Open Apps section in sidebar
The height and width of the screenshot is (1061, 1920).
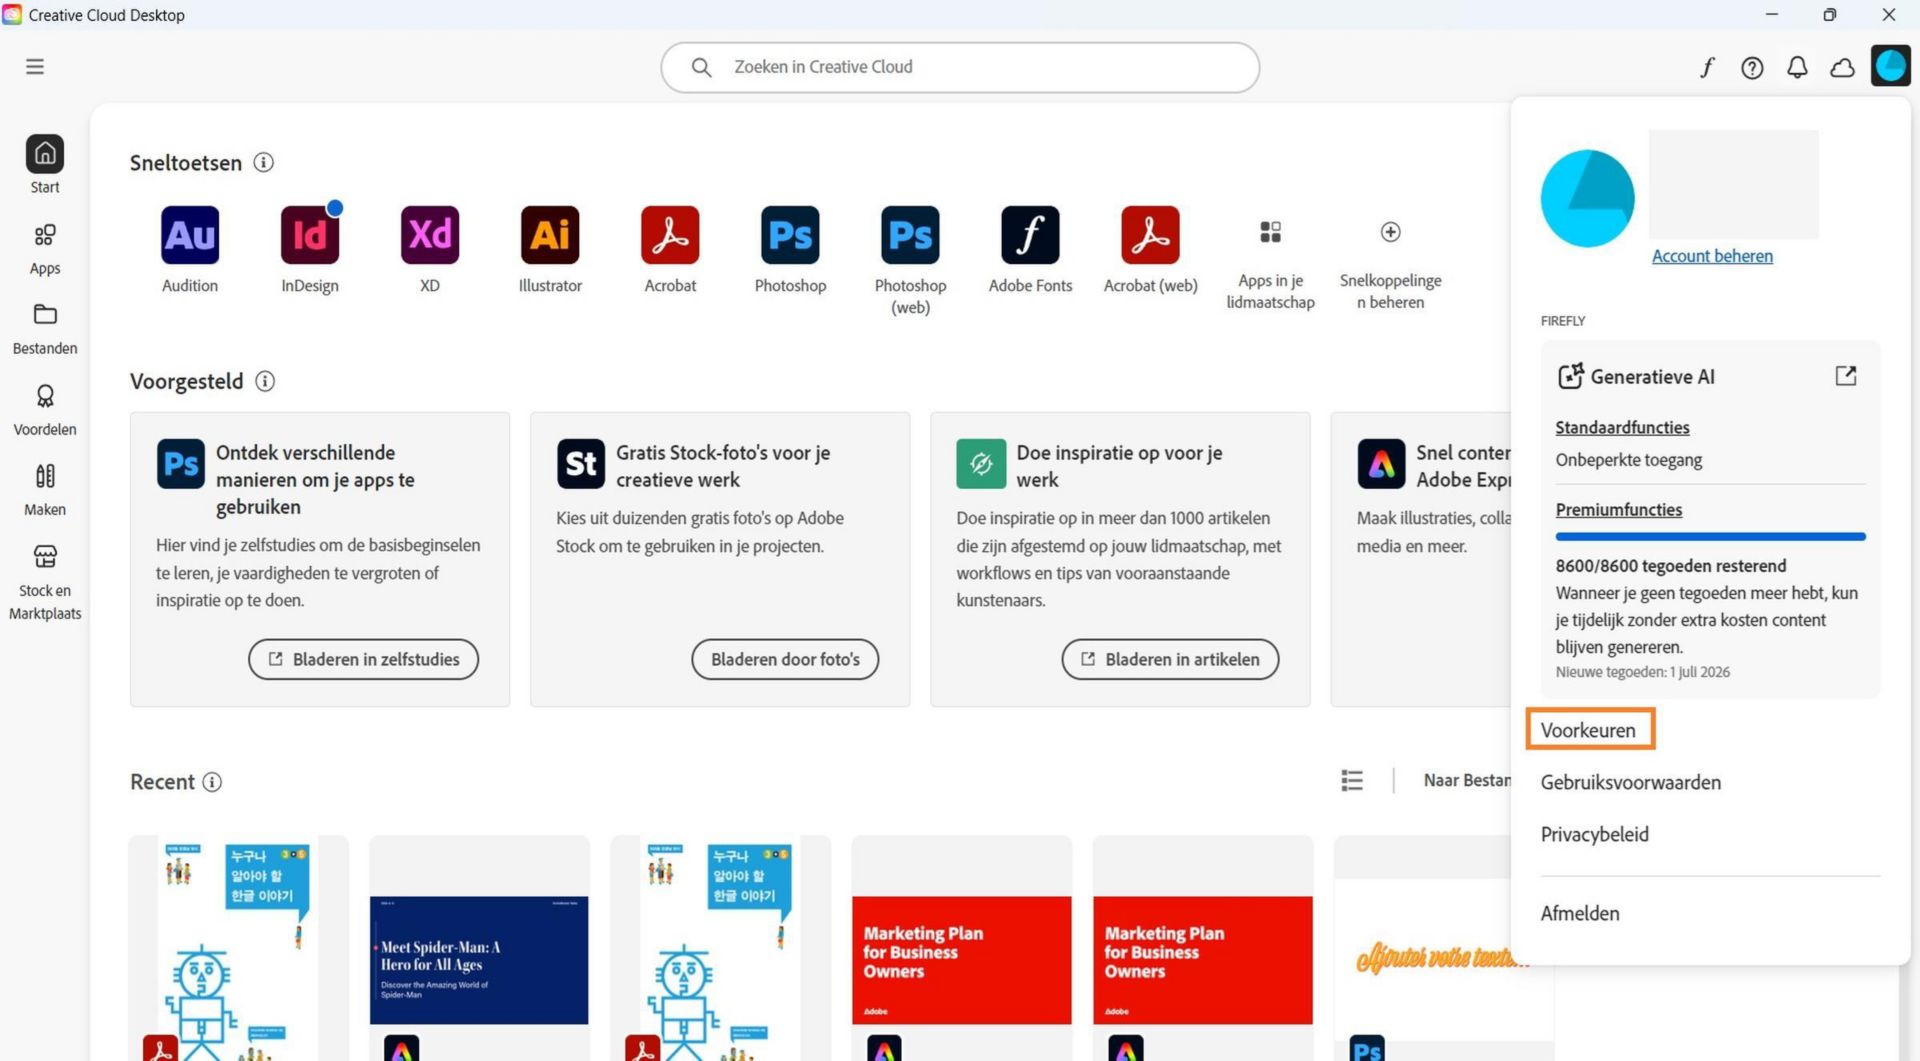click(x=45, y=249)
